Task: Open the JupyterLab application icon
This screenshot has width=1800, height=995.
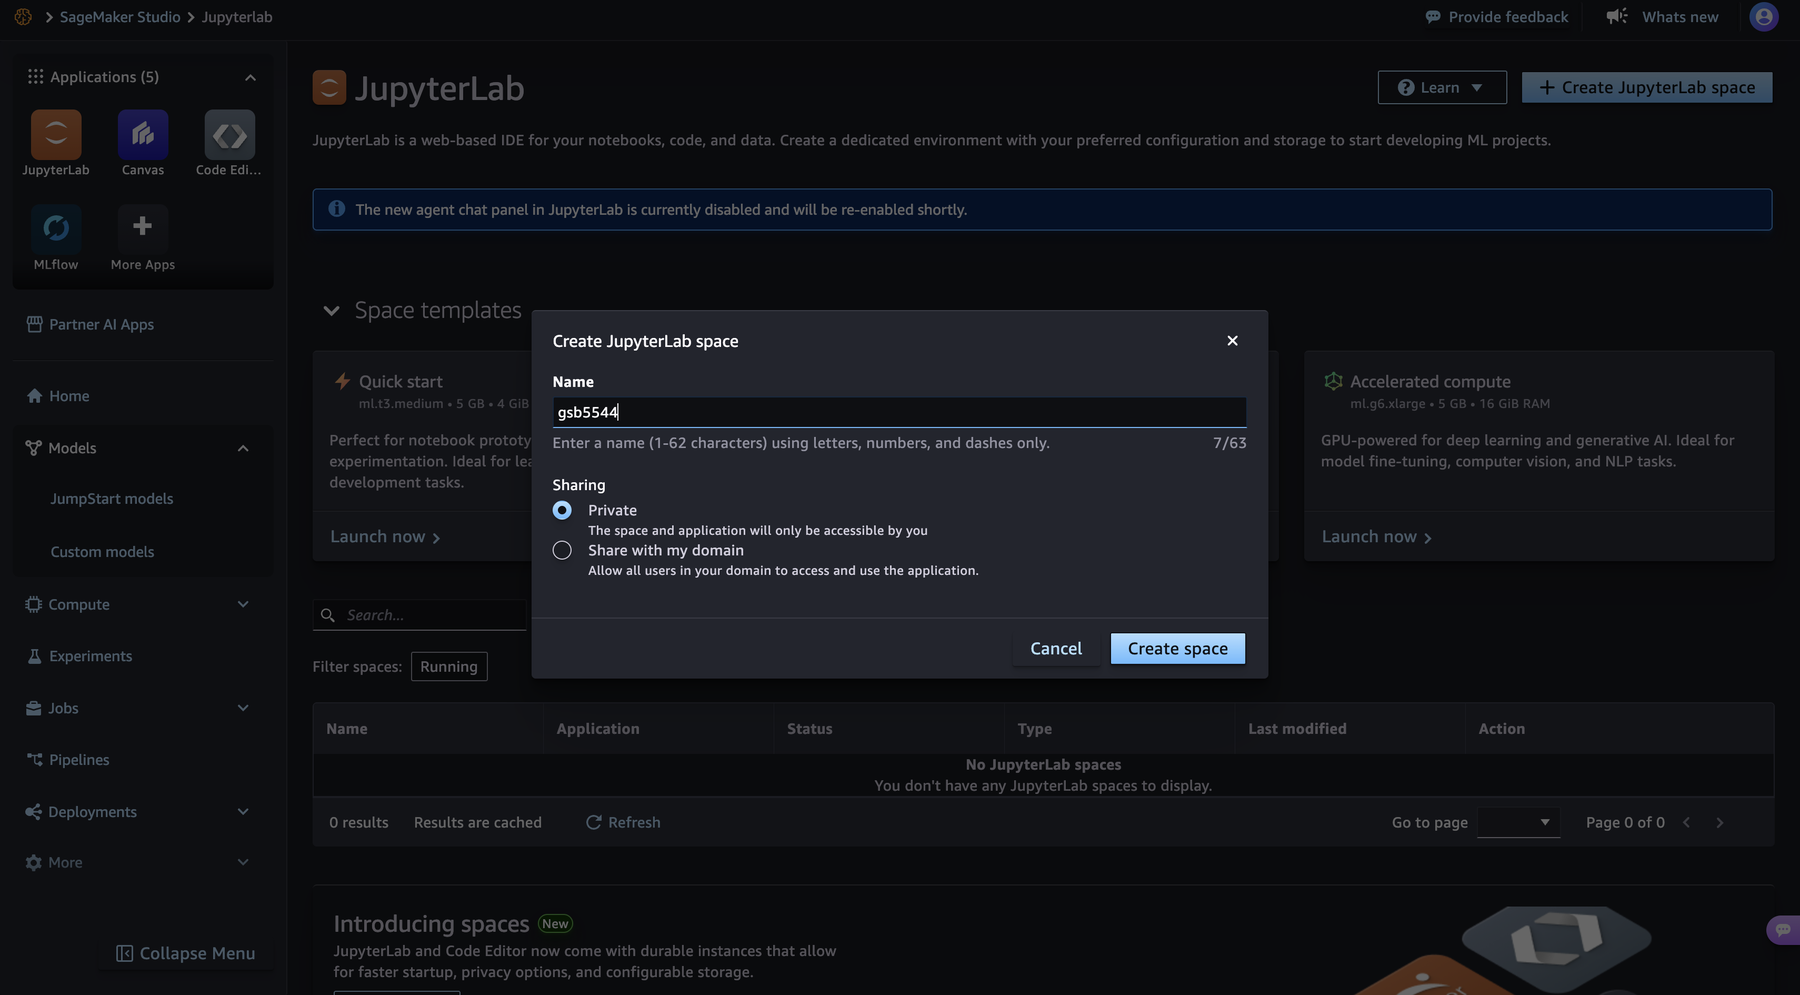Action: (x=56, y=135)
